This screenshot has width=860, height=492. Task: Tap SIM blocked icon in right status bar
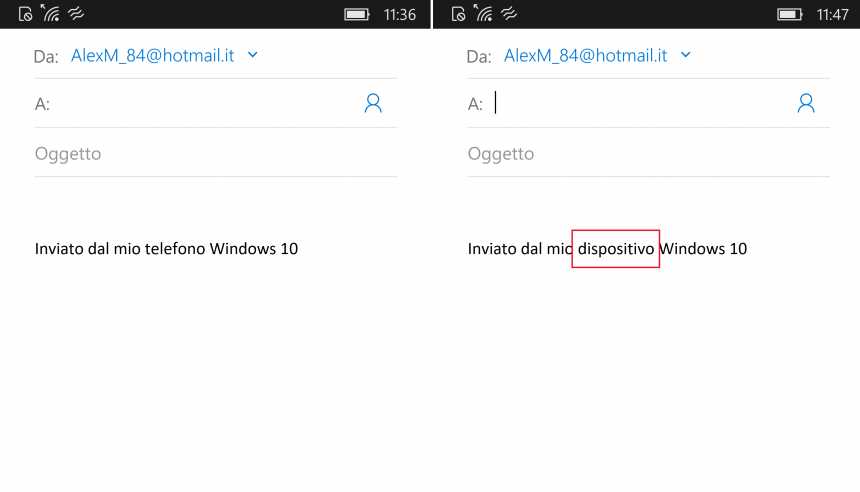click(x=459, y=14)
